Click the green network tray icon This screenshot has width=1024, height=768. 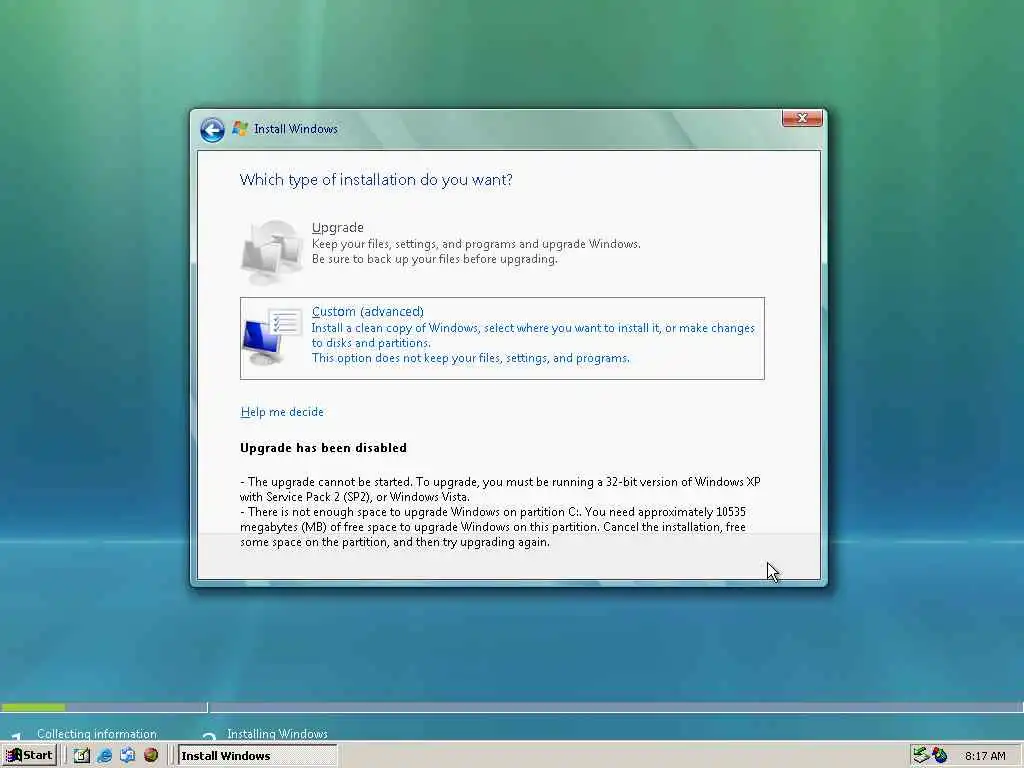[x=921, y=755]
